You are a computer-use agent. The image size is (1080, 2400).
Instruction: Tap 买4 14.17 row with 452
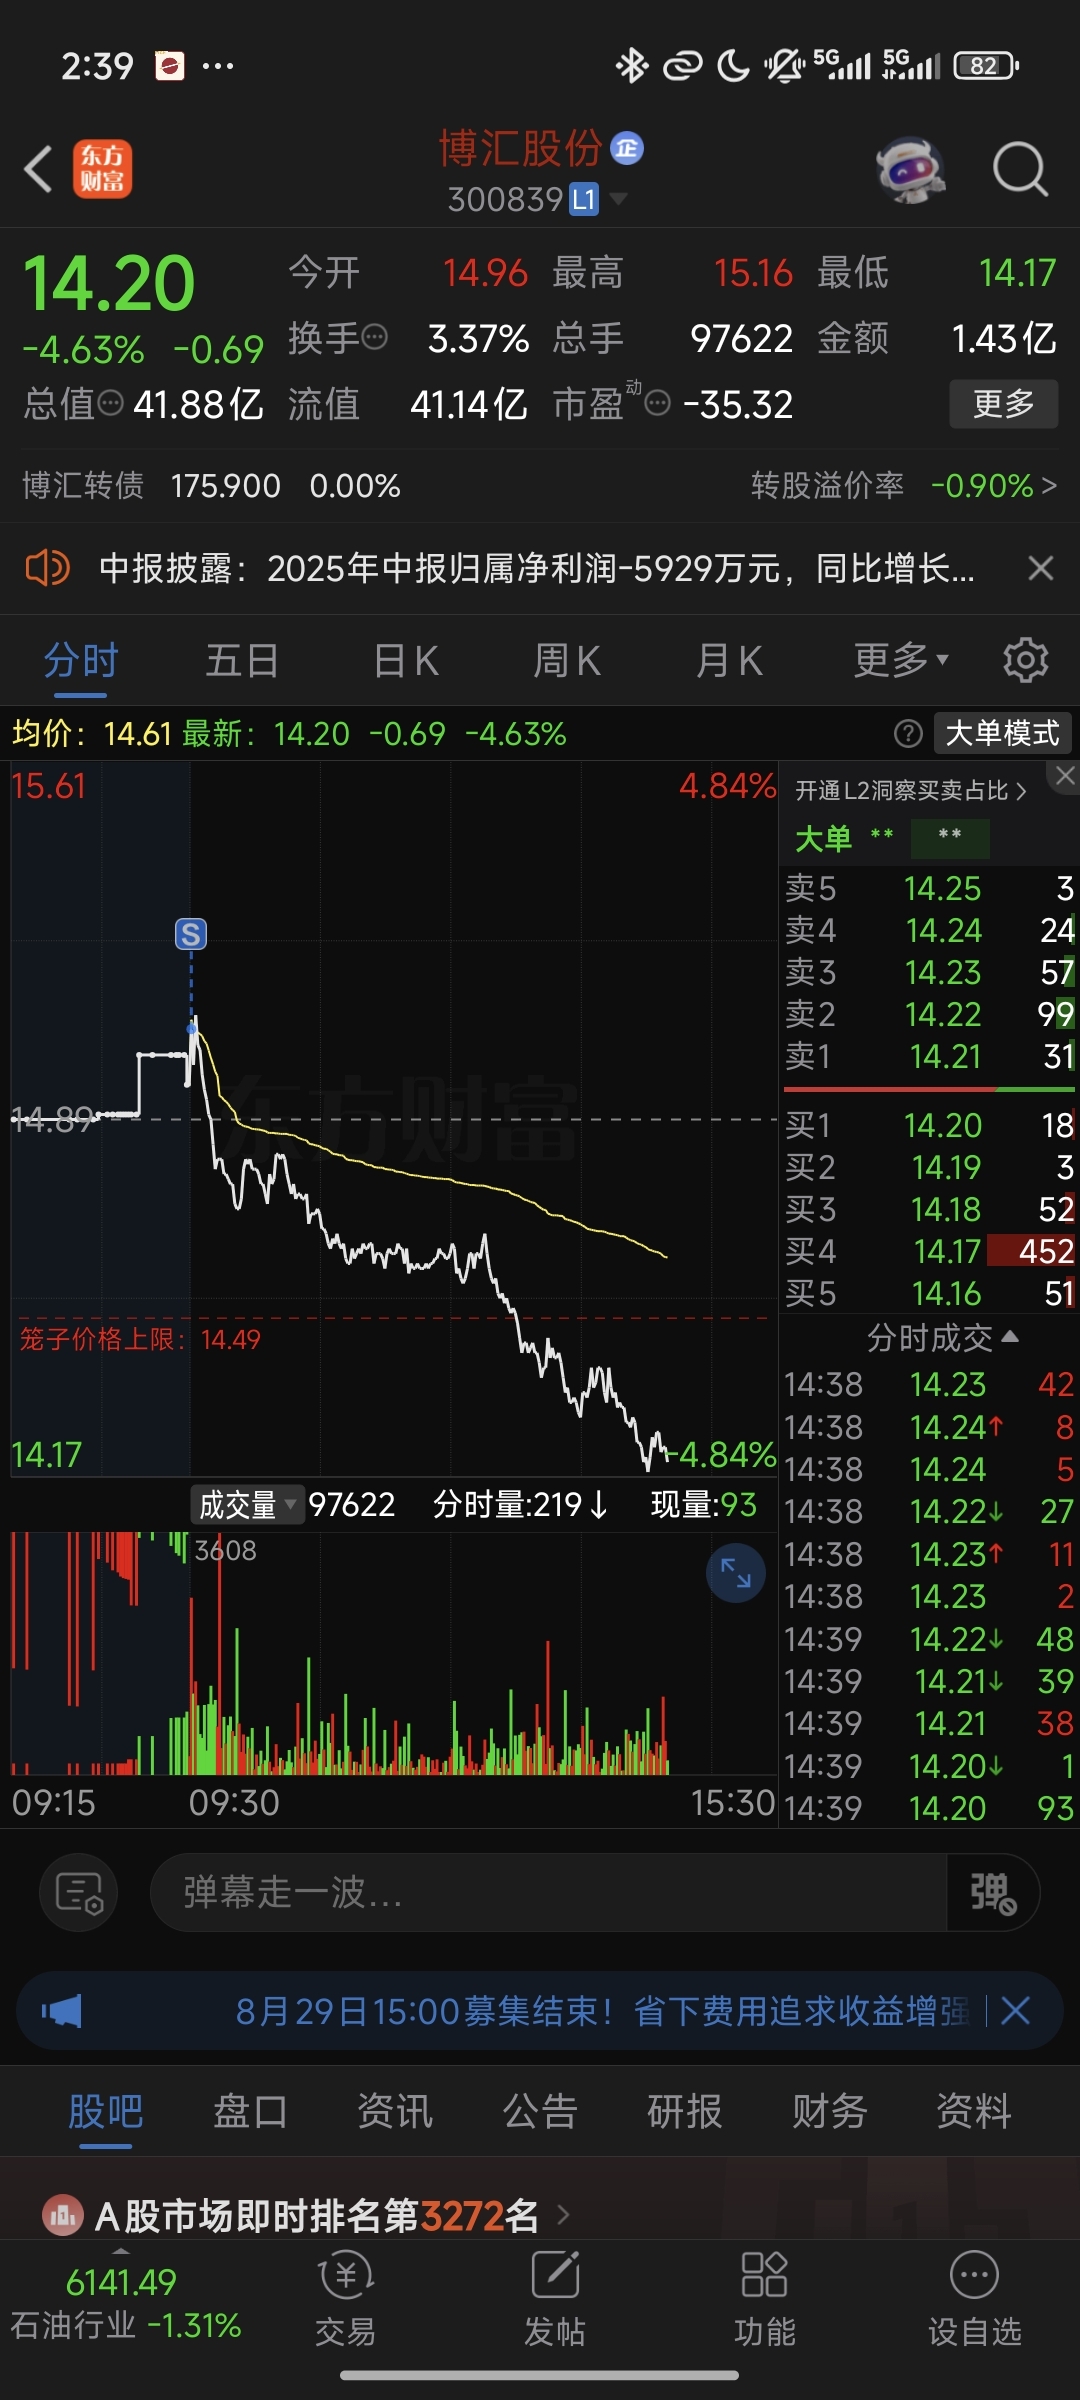point(929,1251)
